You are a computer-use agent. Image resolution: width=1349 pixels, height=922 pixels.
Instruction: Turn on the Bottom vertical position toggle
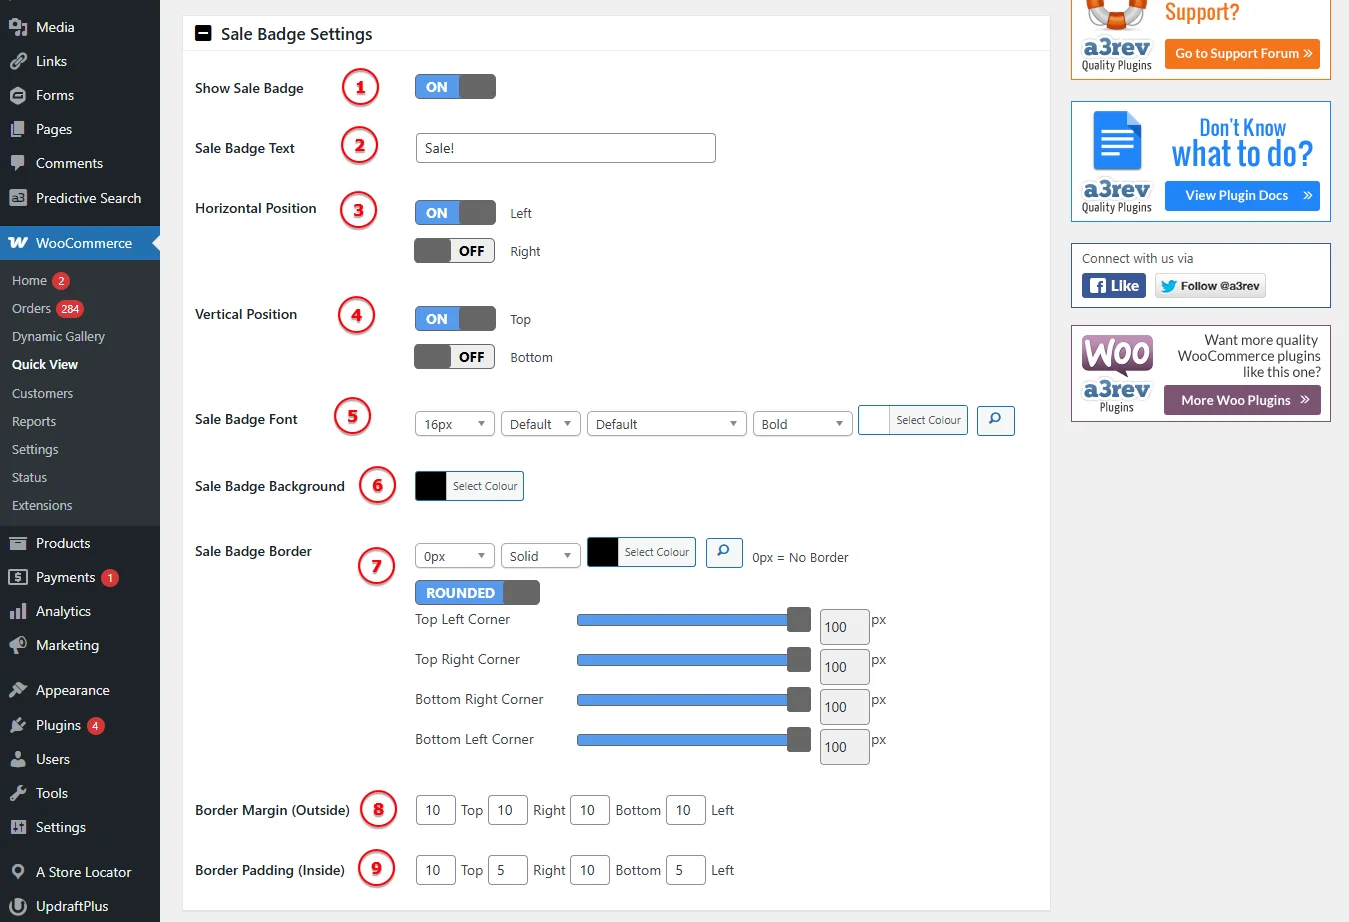click(x=455, y=357)
